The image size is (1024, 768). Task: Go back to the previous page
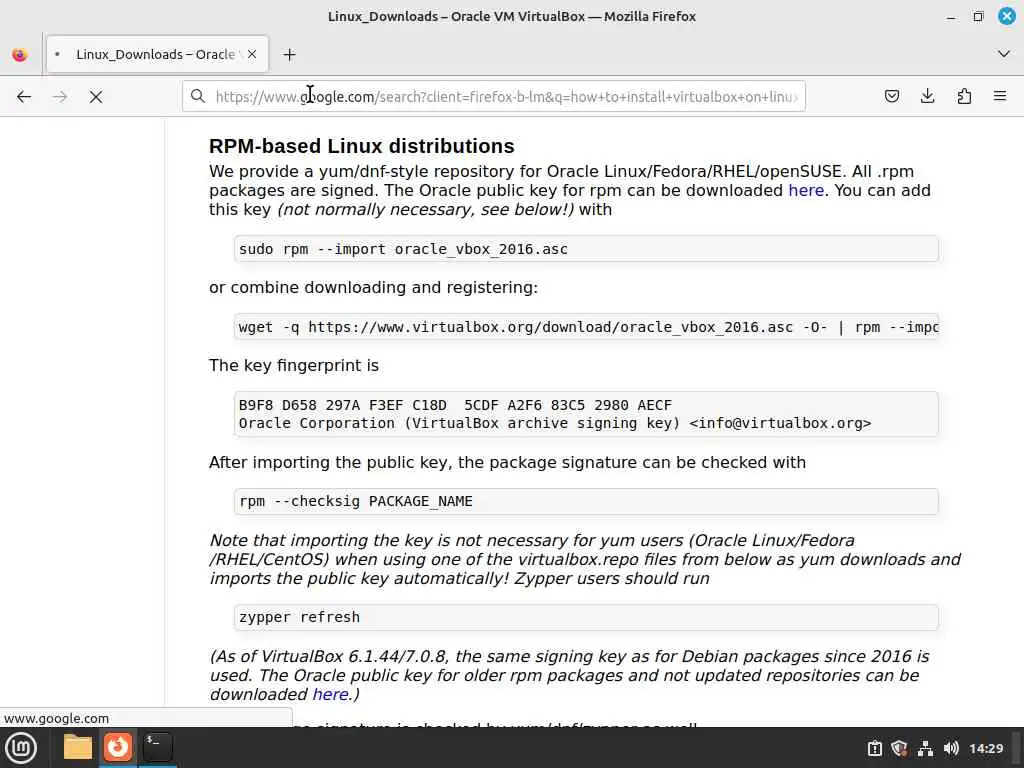[24, 97]
